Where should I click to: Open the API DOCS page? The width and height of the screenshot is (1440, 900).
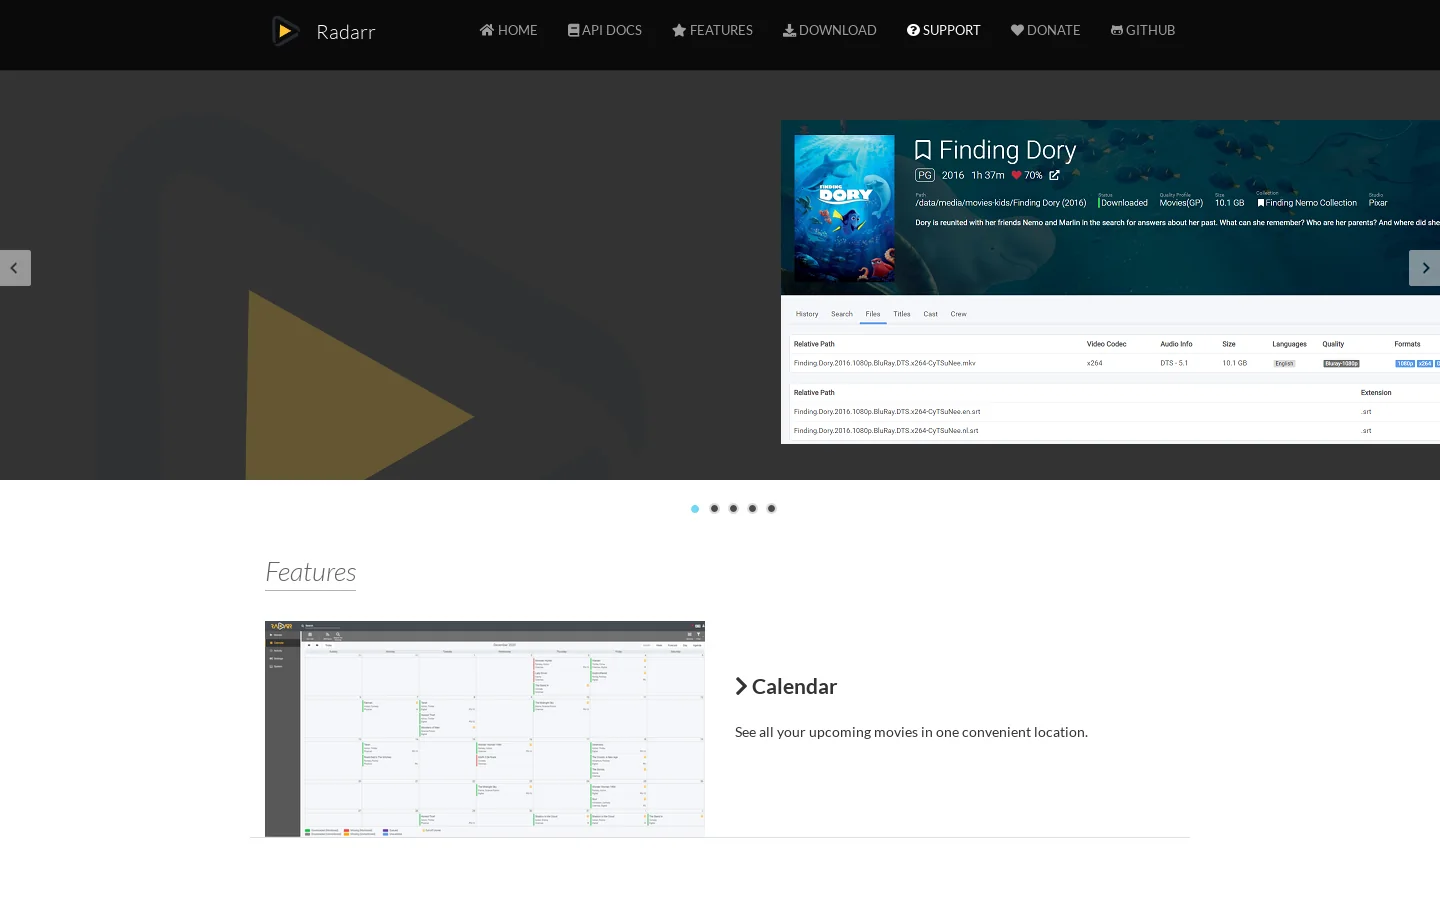point(605,30)
